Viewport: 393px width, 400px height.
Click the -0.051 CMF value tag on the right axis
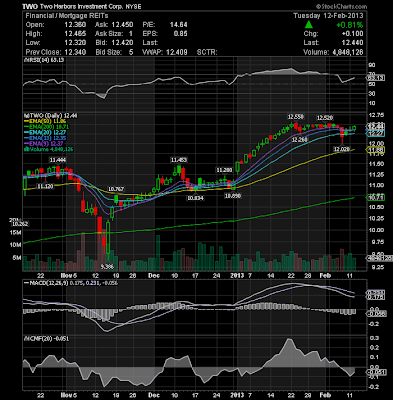(x=377, y=372)
